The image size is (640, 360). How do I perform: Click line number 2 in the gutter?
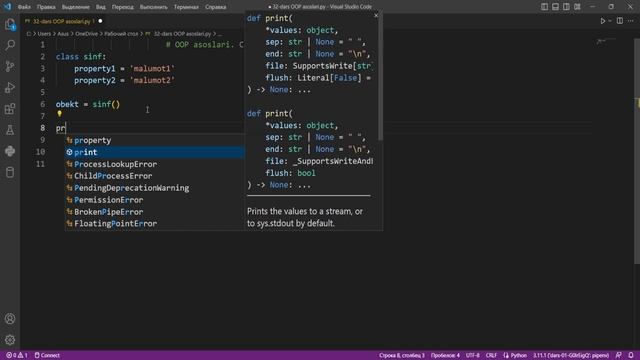click(x=42, y=57)
